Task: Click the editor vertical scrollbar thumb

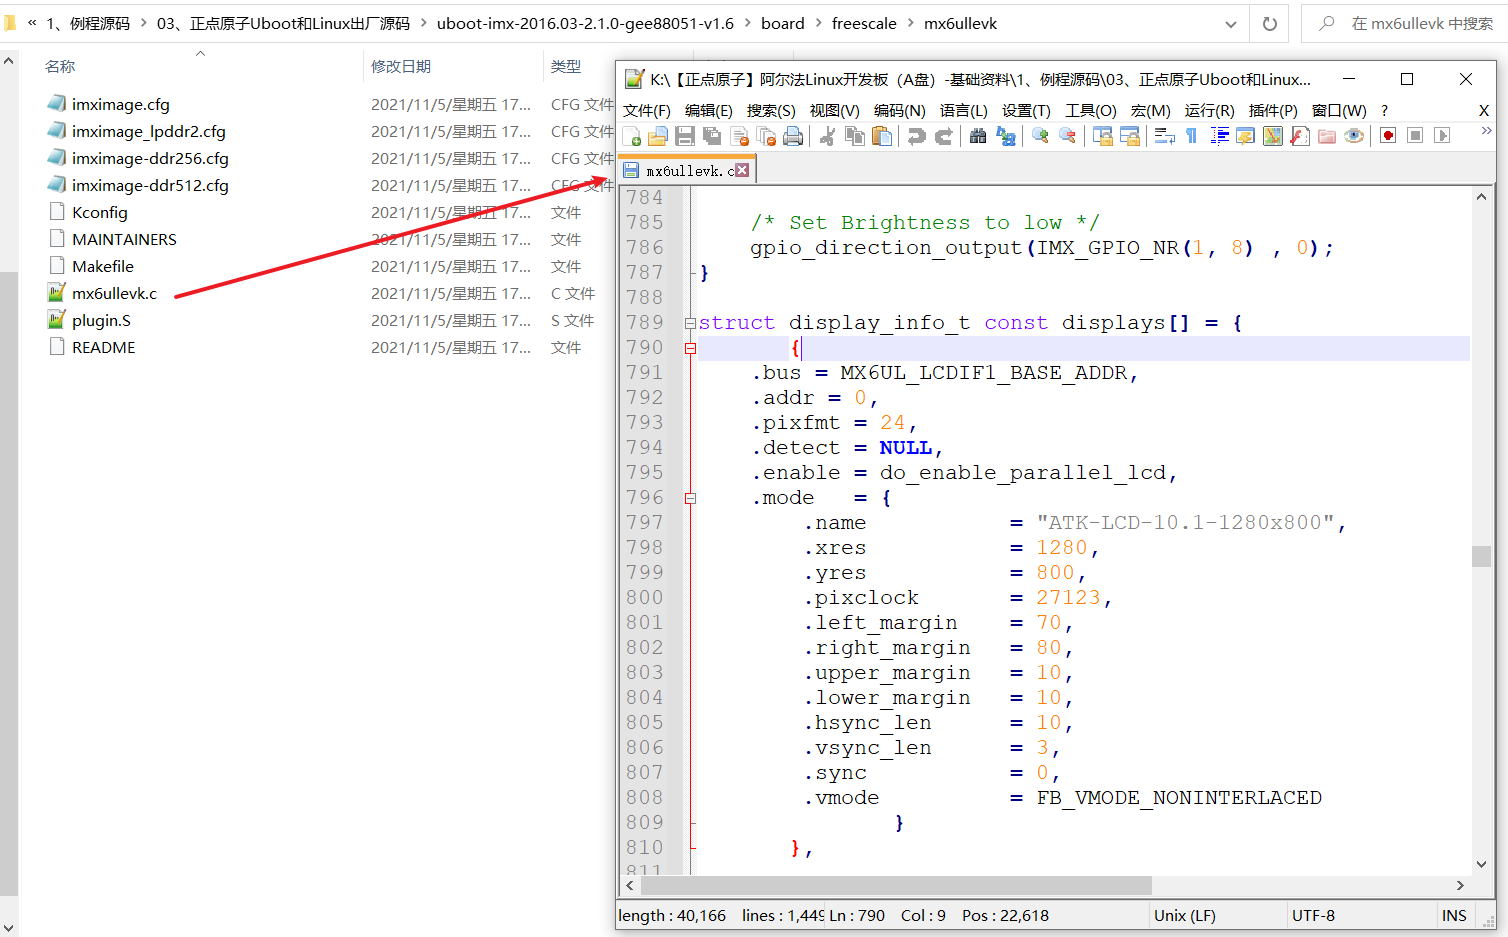Action: pyautogui.click(x=1481, y=556)
